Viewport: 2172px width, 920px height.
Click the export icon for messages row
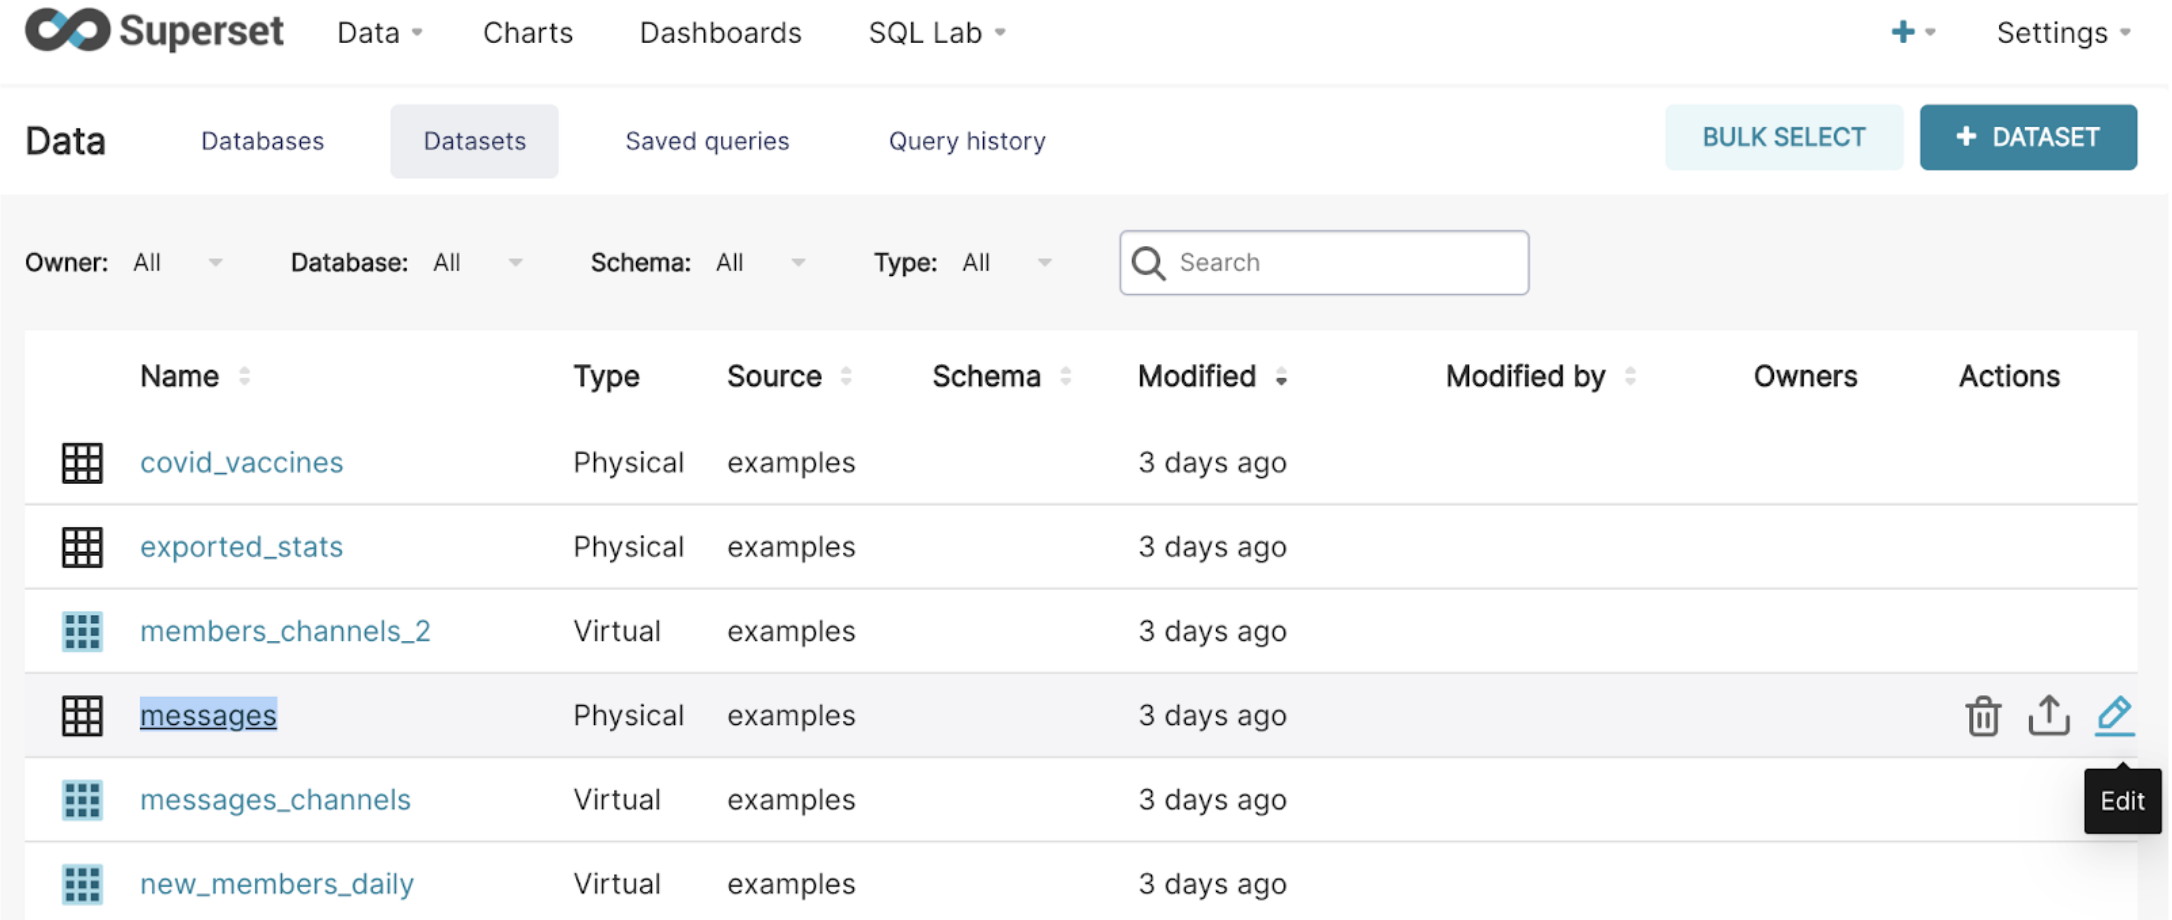click(2048, 716)
